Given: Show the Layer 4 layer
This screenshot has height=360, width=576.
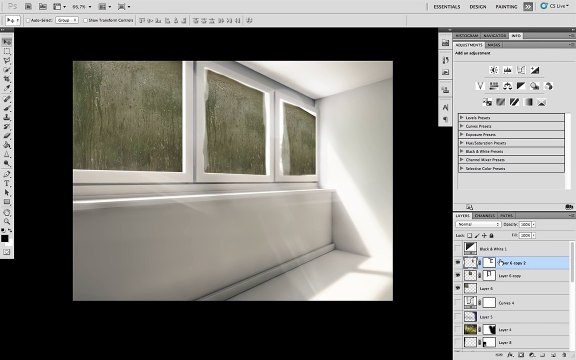Looking at the screenshot, I should tap(458, 330).
